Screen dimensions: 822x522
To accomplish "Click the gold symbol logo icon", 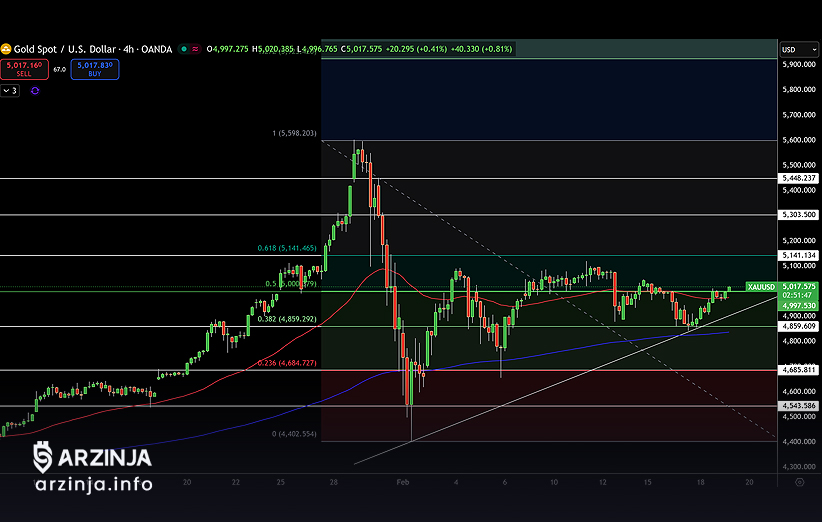I will 5,48.
